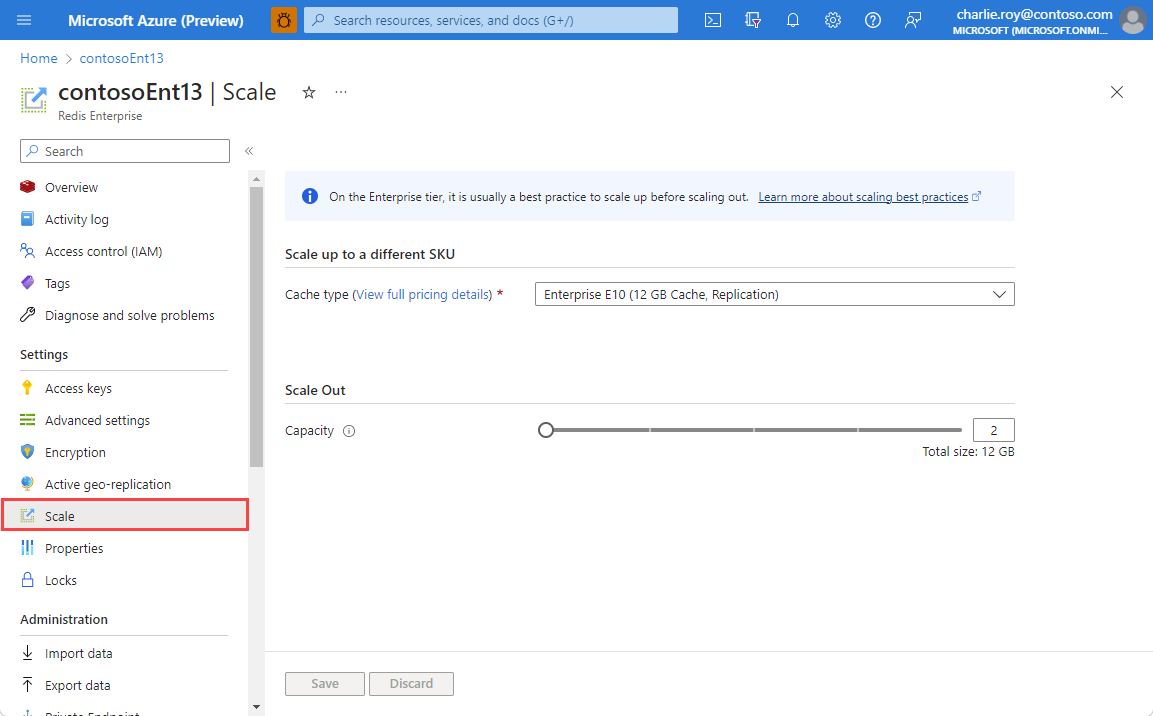Open the ellipsis more options menu
The width and height of the screenshot is (1153, 716).
tap(340, 92)
